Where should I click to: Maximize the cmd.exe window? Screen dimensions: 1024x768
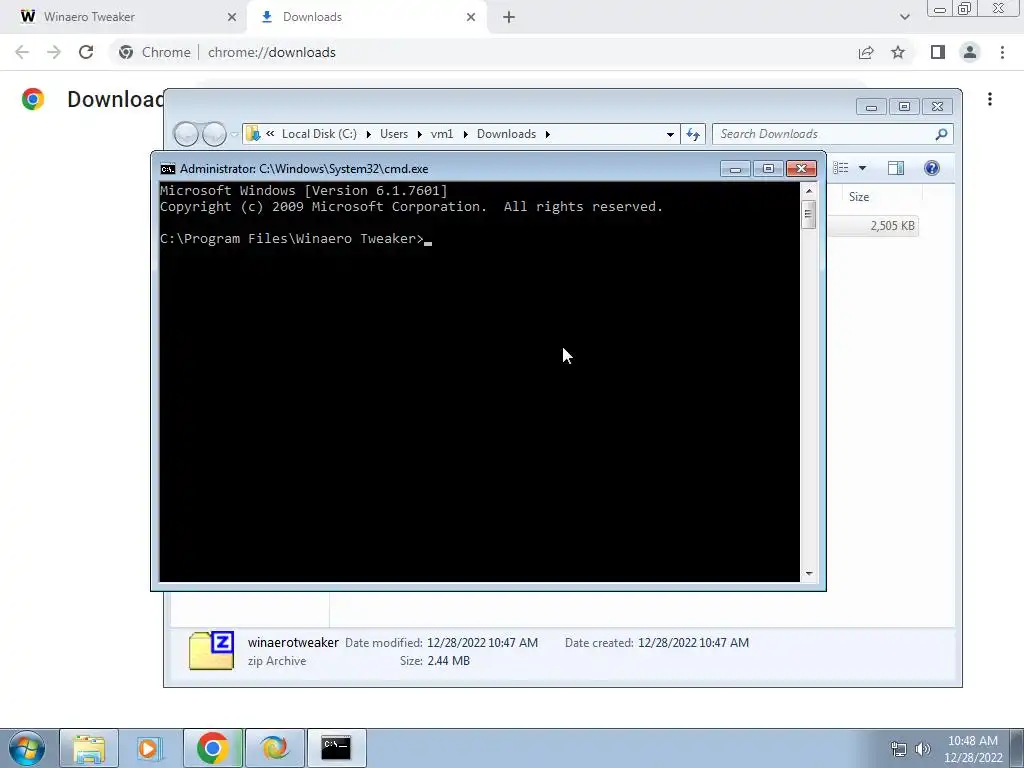click(x=768, y=169)
